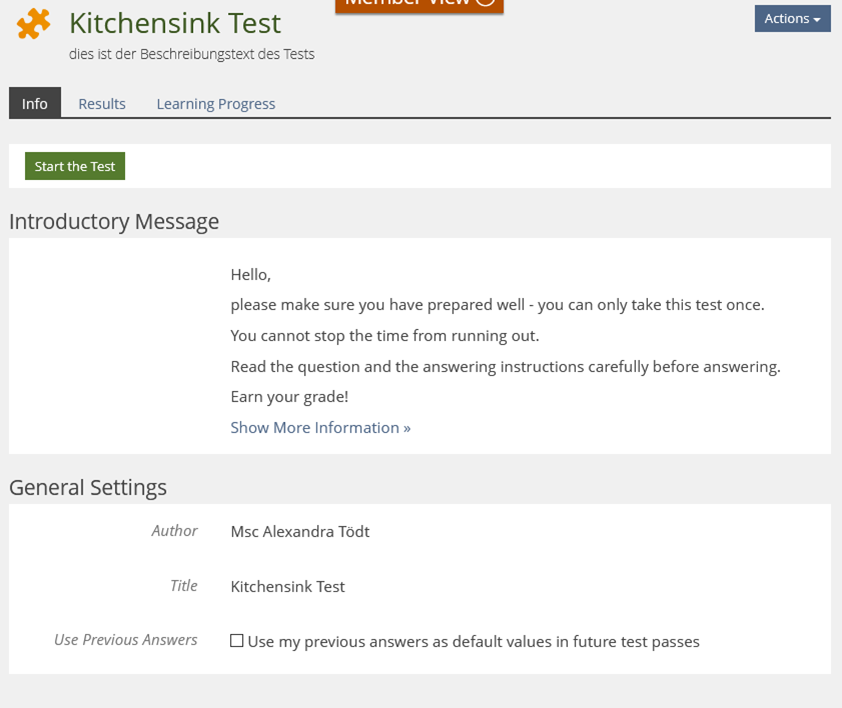Go to the Learning Progress tab
Image resolution: width=842 pixels, height=708 pixels.
216,104
